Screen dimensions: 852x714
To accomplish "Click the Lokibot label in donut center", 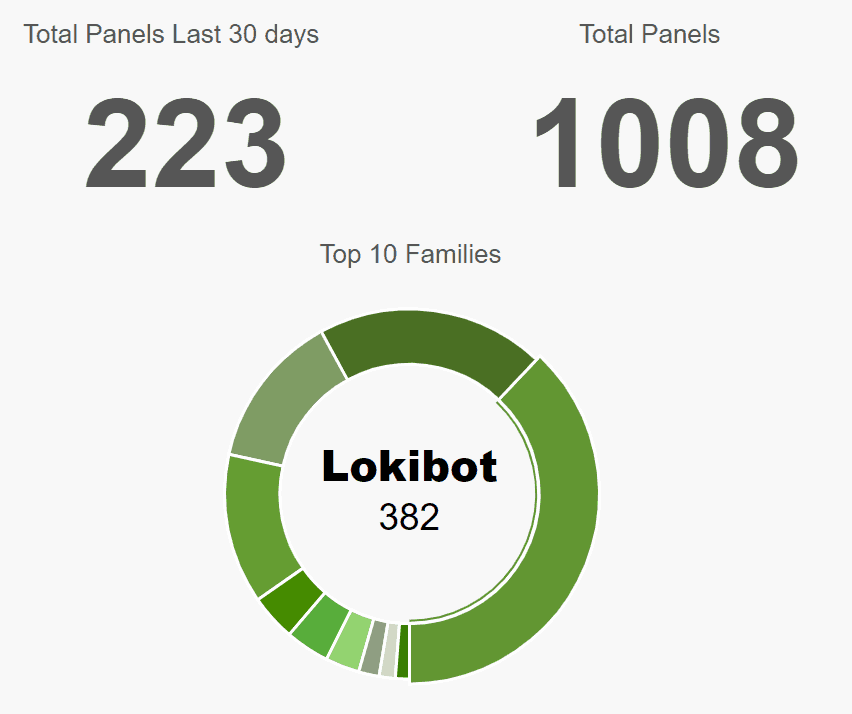I will [x=409, y=466].
